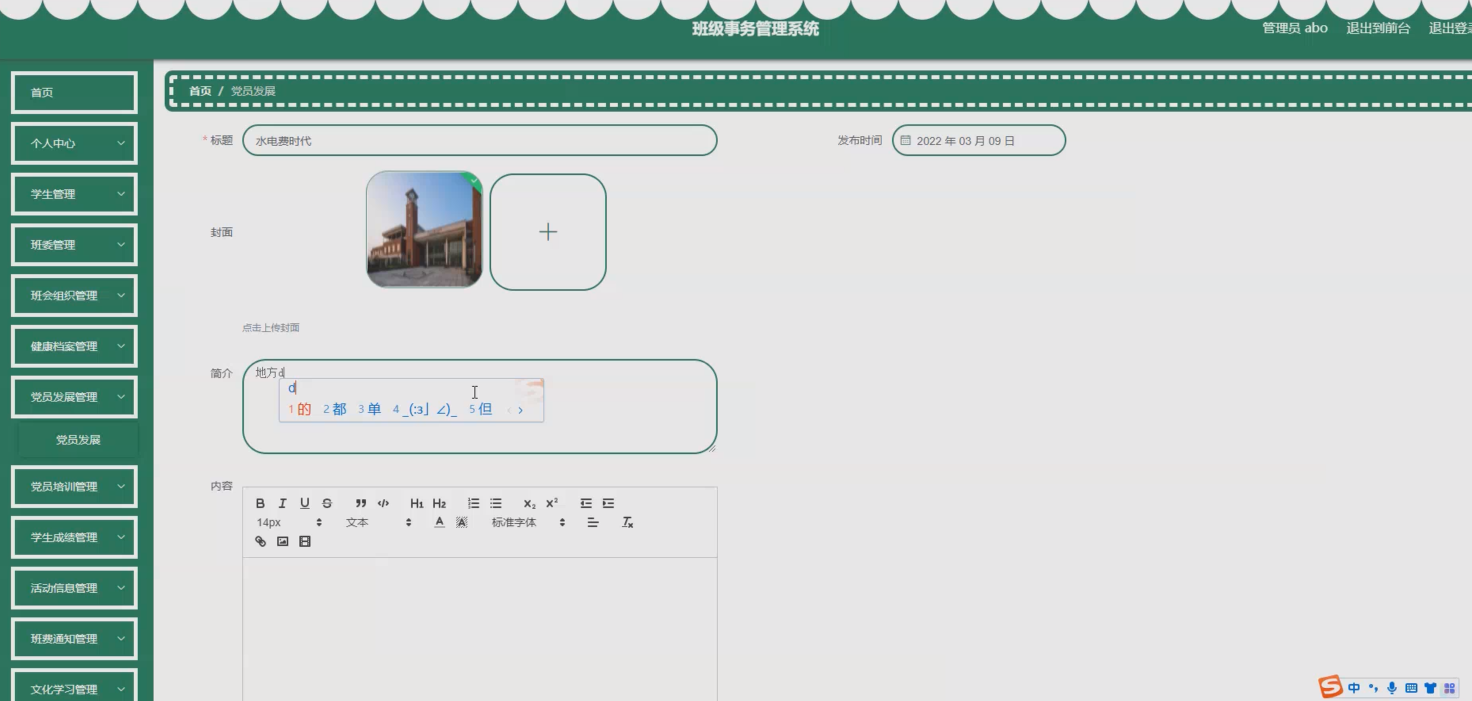Clear text formatting with Tx icon

pos(628,522)
